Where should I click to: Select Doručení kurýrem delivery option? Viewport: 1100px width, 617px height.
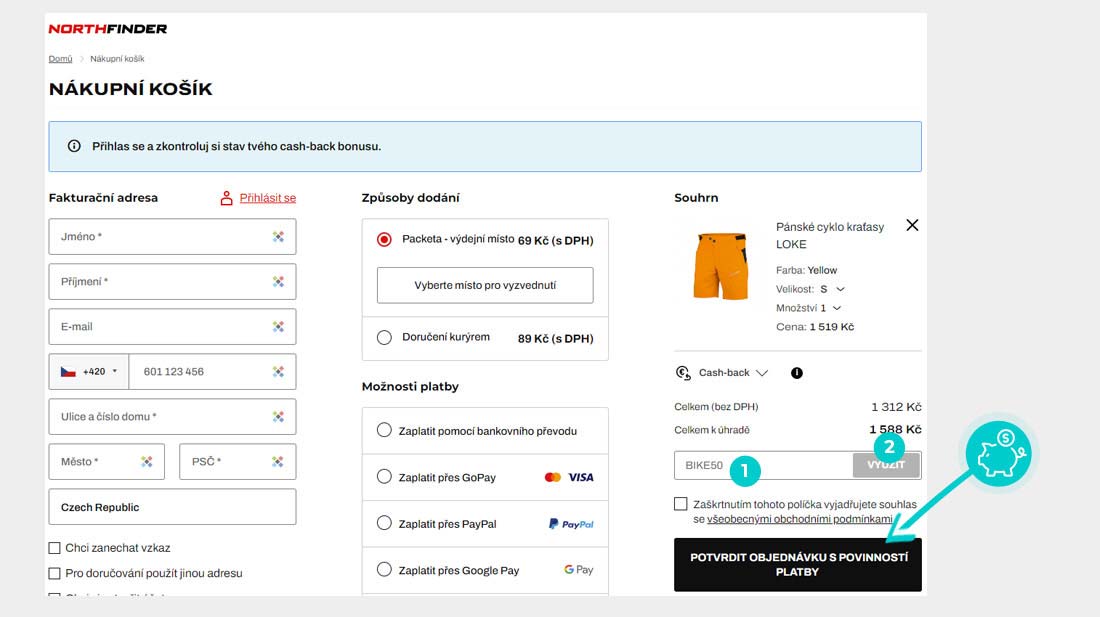[x=384, y=338]
